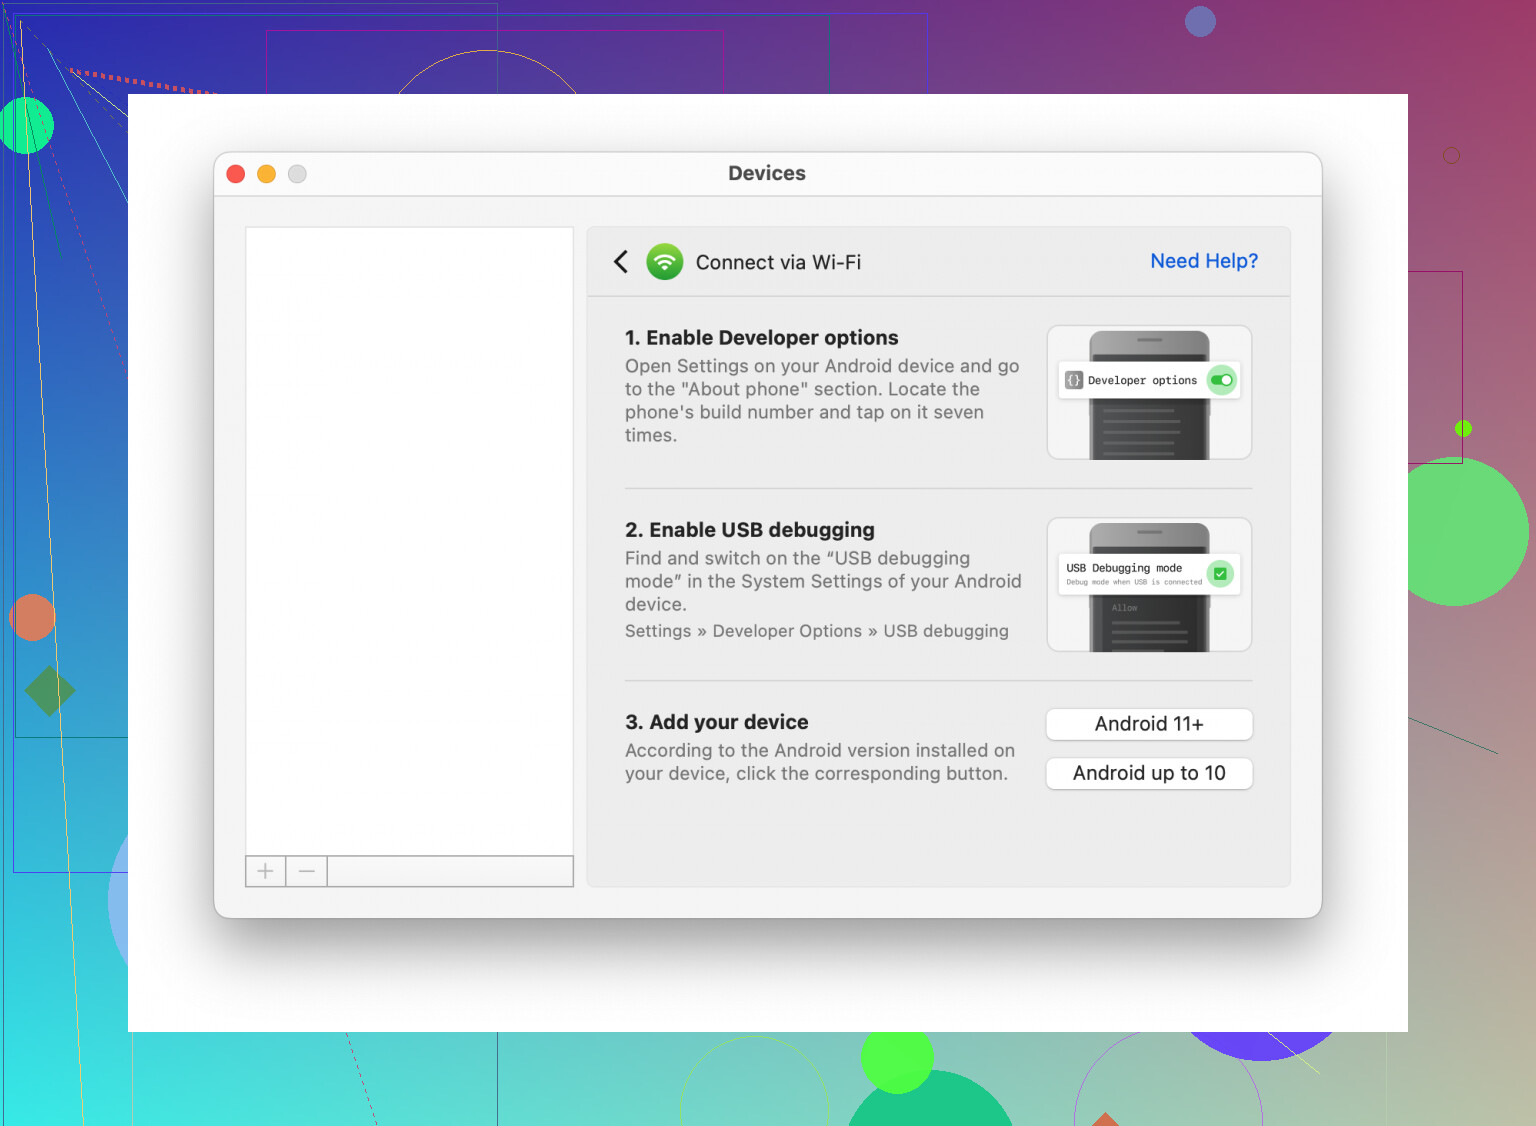Click inside the empty device list

[x=409, y=540]
